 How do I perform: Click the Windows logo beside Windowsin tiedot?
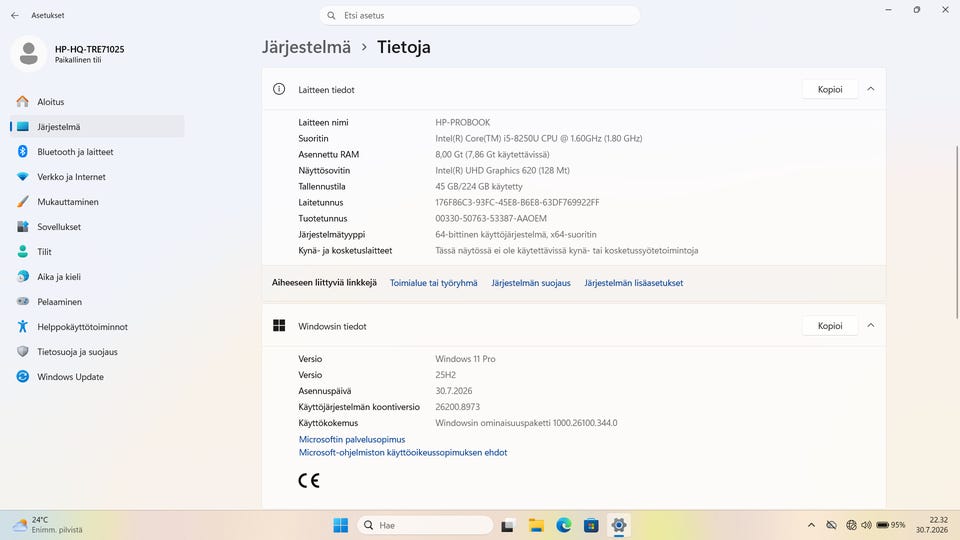coord(279,326)
